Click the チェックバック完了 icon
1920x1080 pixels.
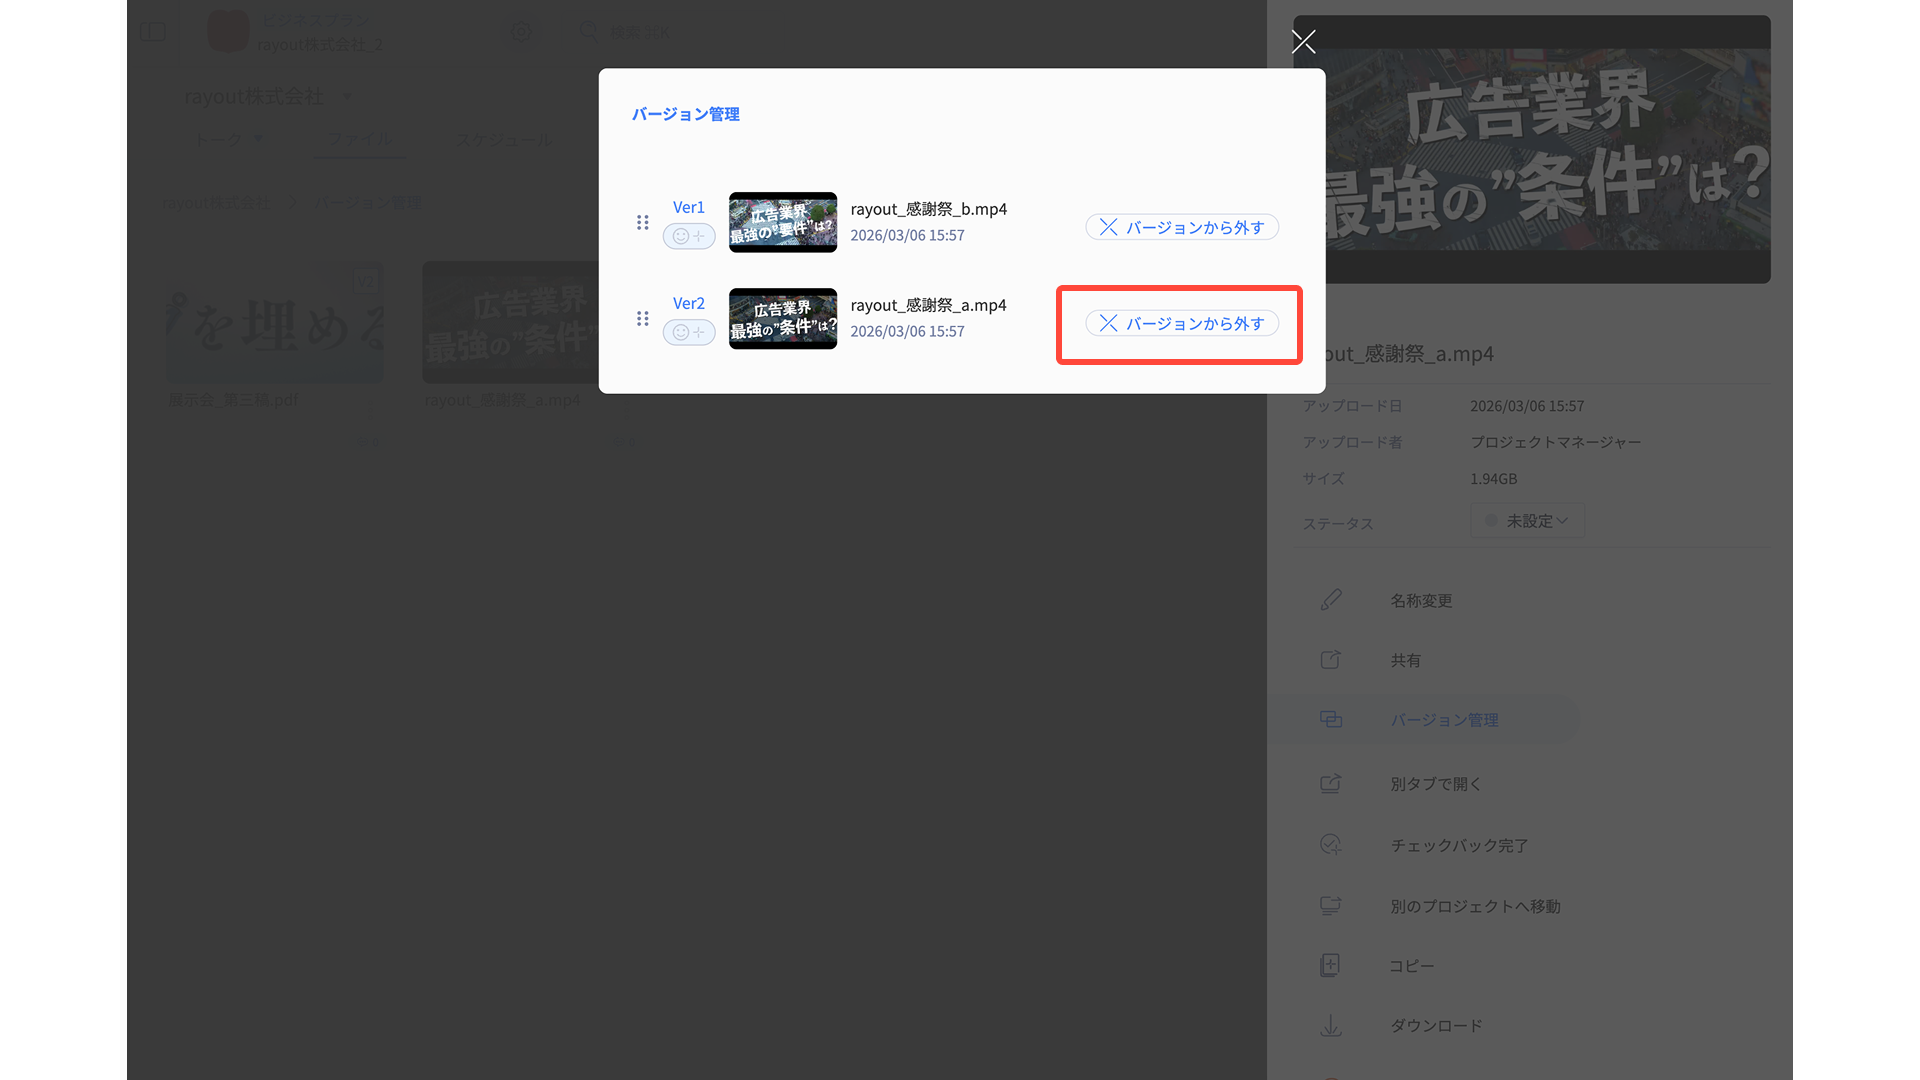1330,845
